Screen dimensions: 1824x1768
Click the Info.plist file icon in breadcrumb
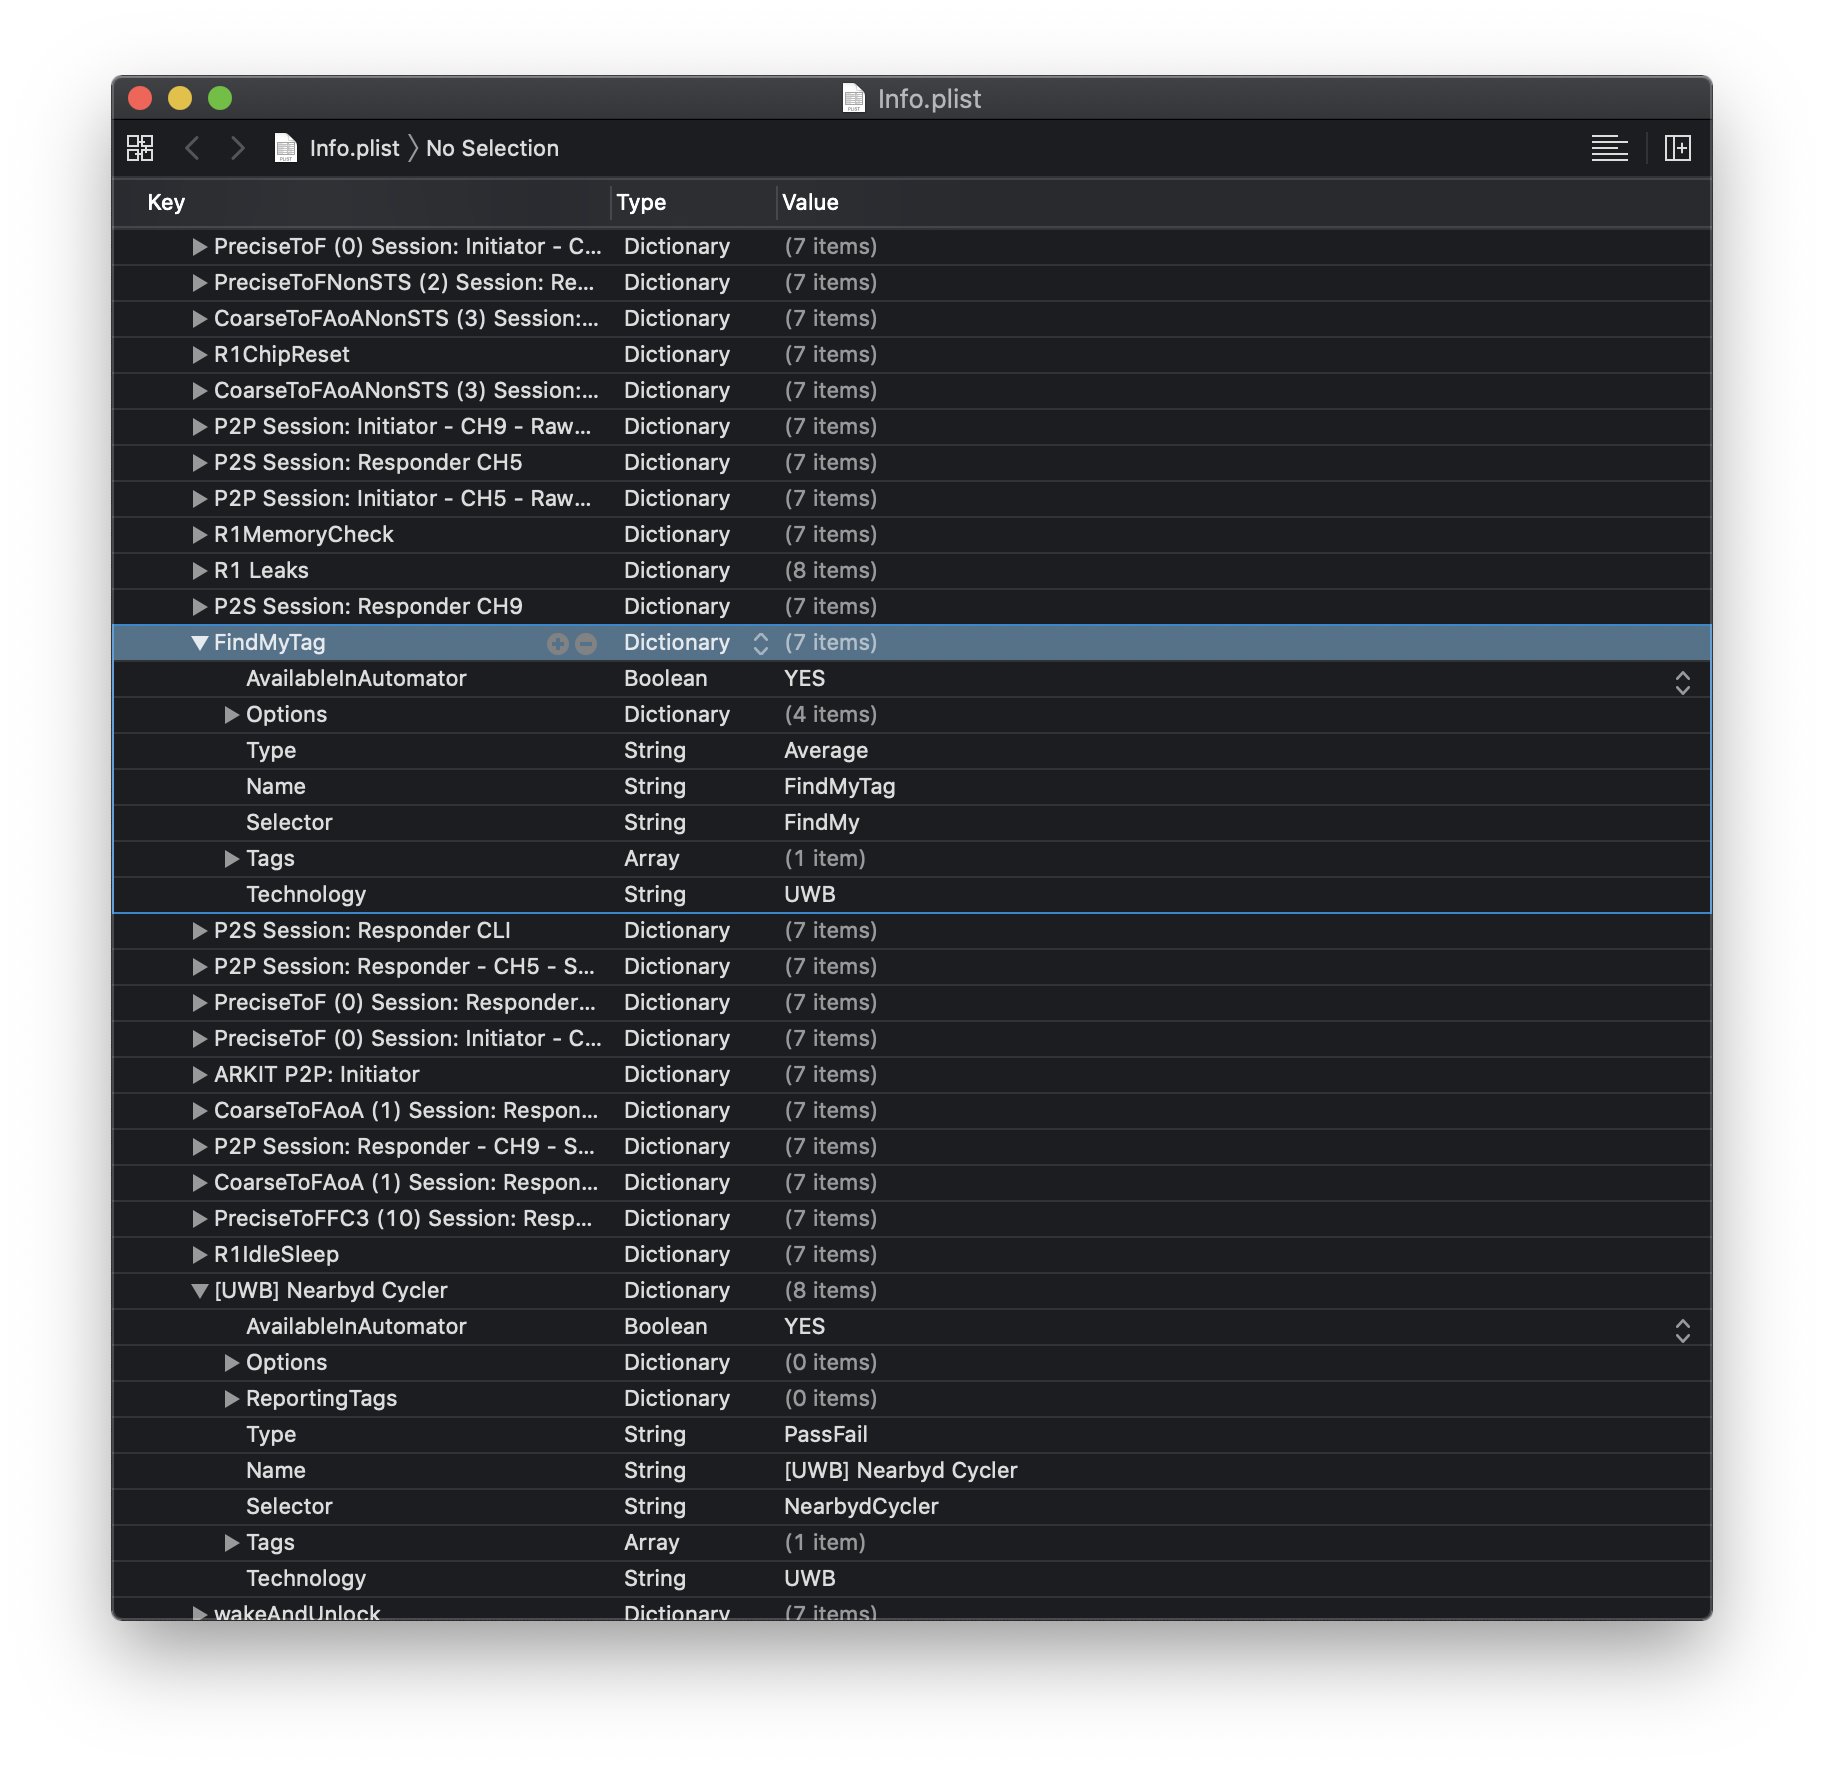(286, 148)
